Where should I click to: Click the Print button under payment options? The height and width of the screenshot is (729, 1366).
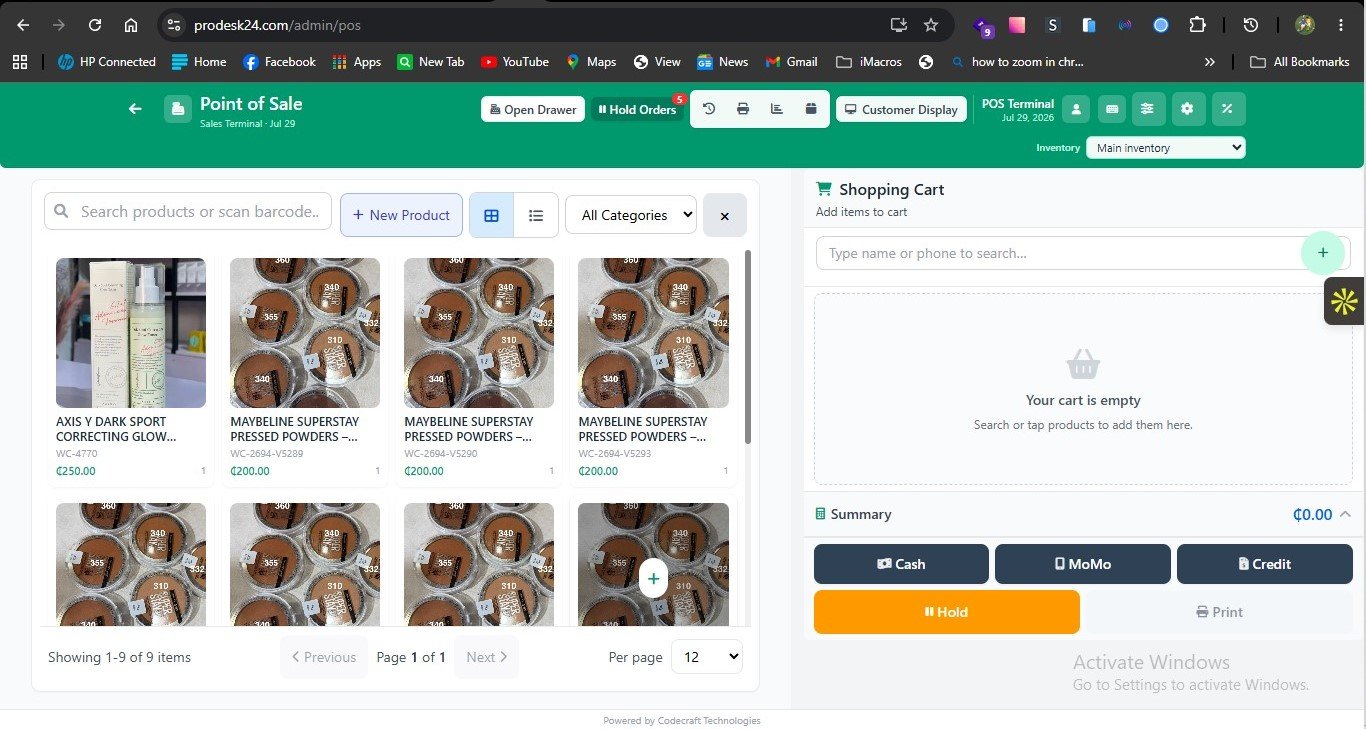pos(1220,612)
